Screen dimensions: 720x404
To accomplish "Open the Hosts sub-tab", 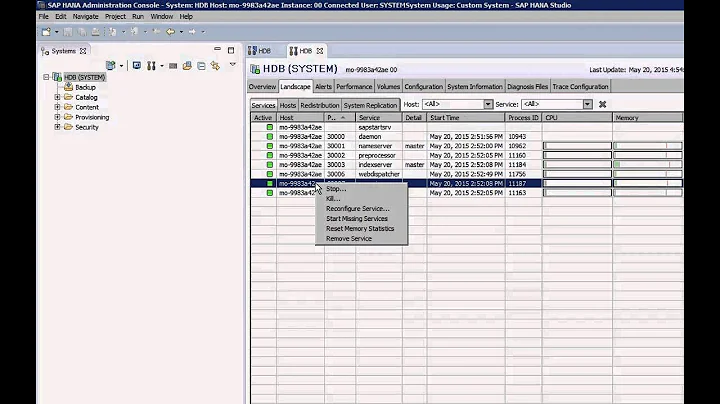I will click(287, 105).
